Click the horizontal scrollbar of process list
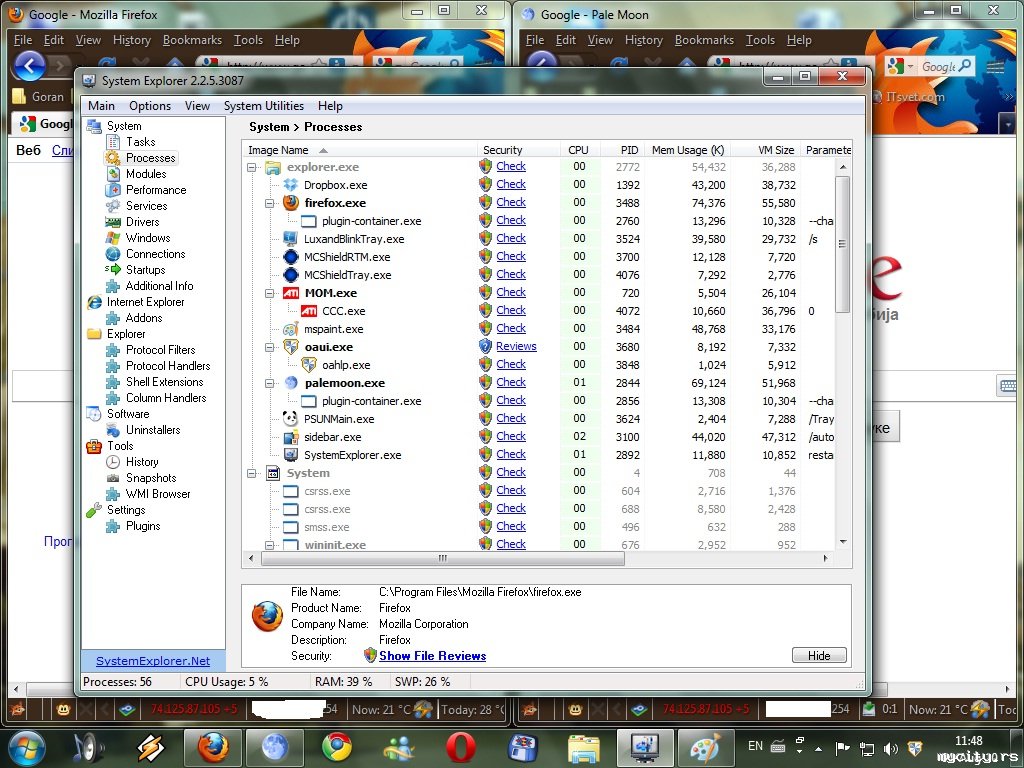Screen dimensions: 1024x768 [x=443, y=558]
